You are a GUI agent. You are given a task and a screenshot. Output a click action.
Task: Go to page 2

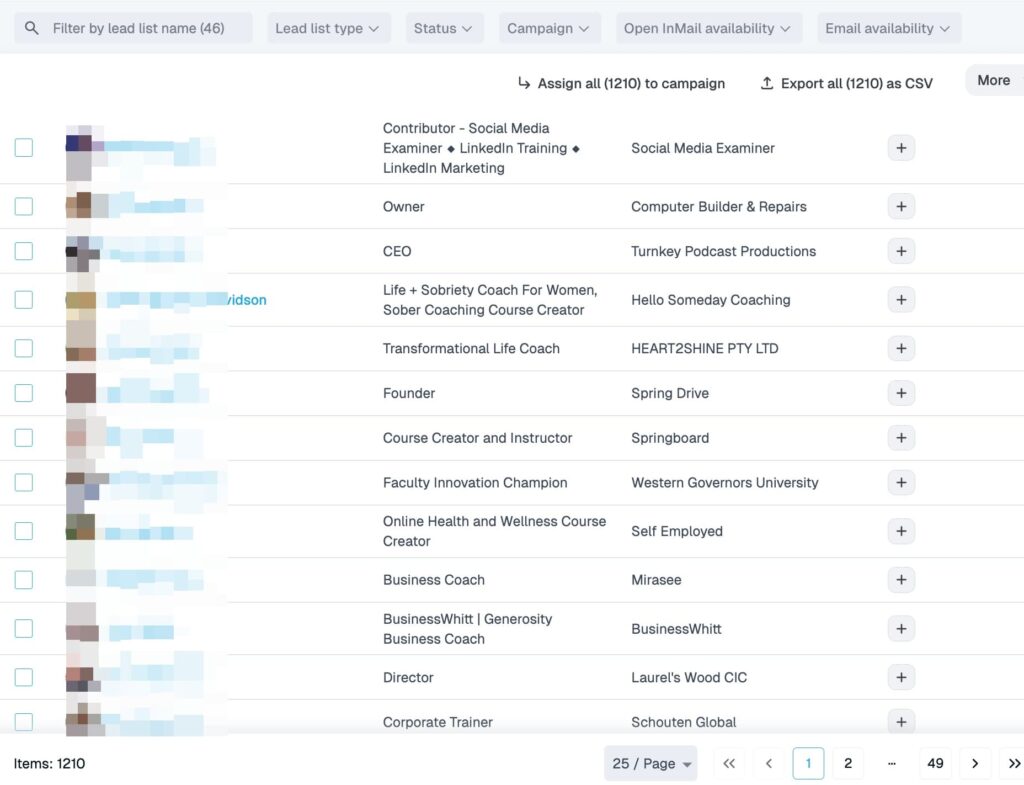848,763
